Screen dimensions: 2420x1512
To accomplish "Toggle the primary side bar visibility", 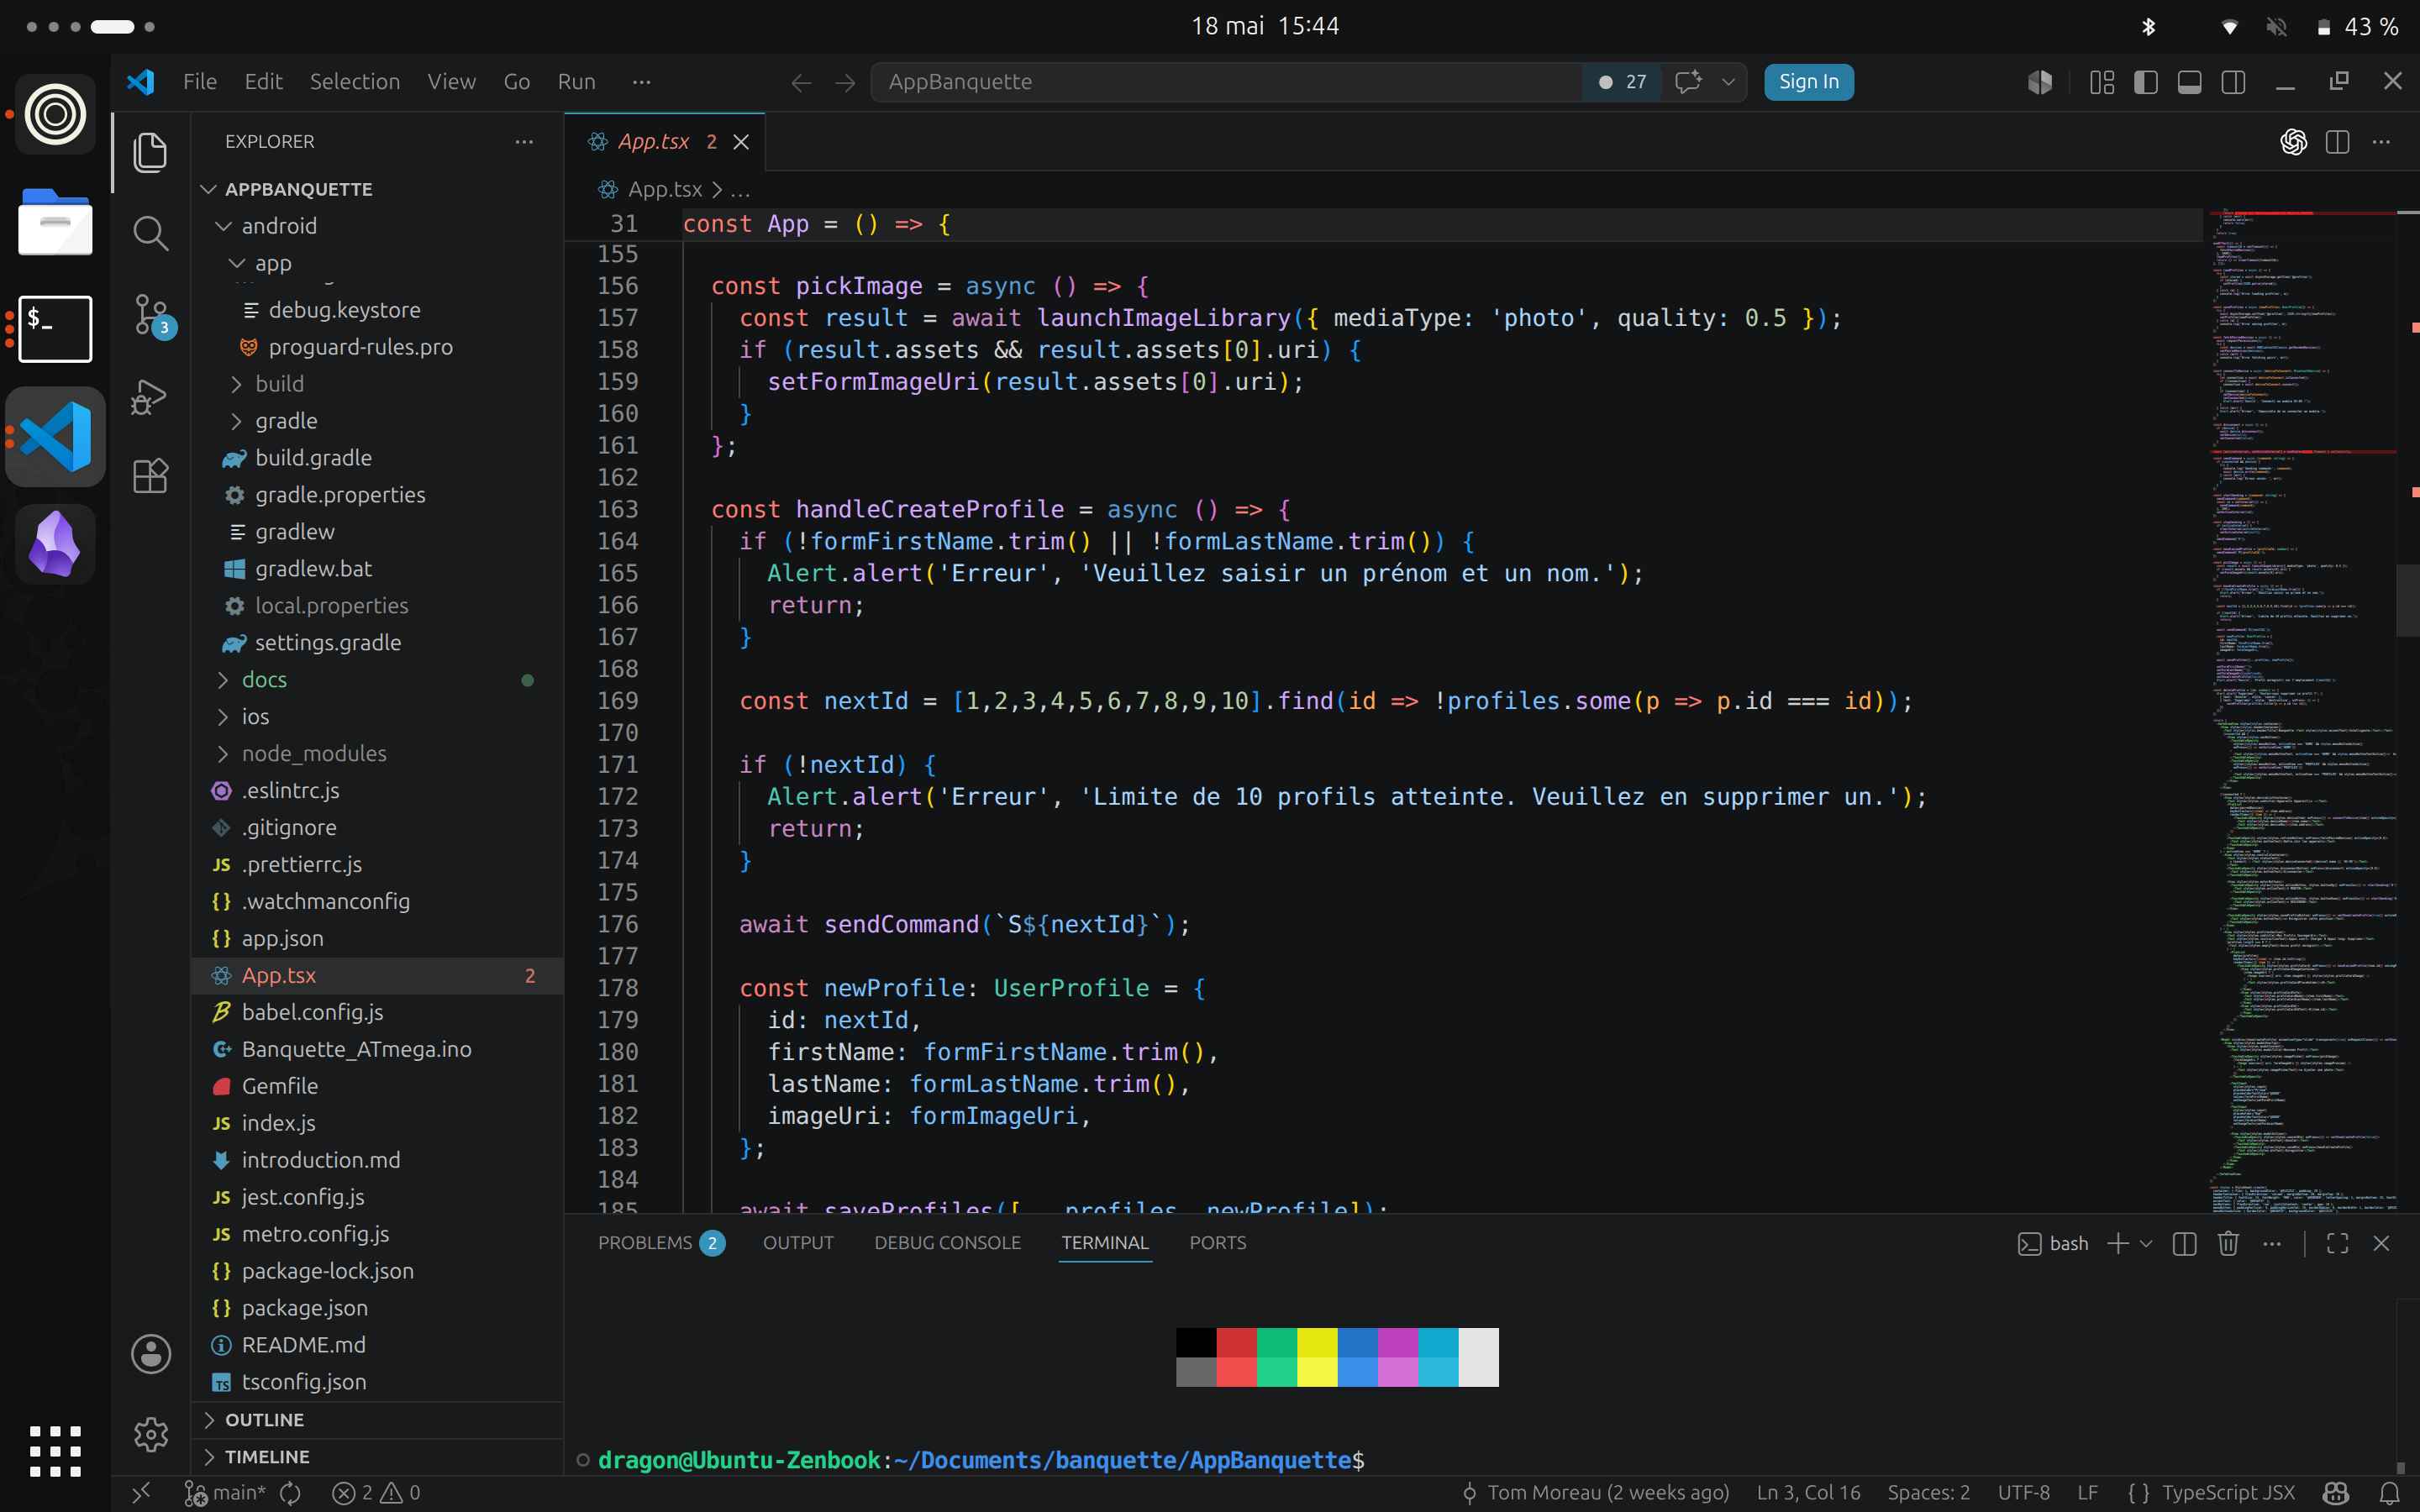I will [x=2145, y=82].
